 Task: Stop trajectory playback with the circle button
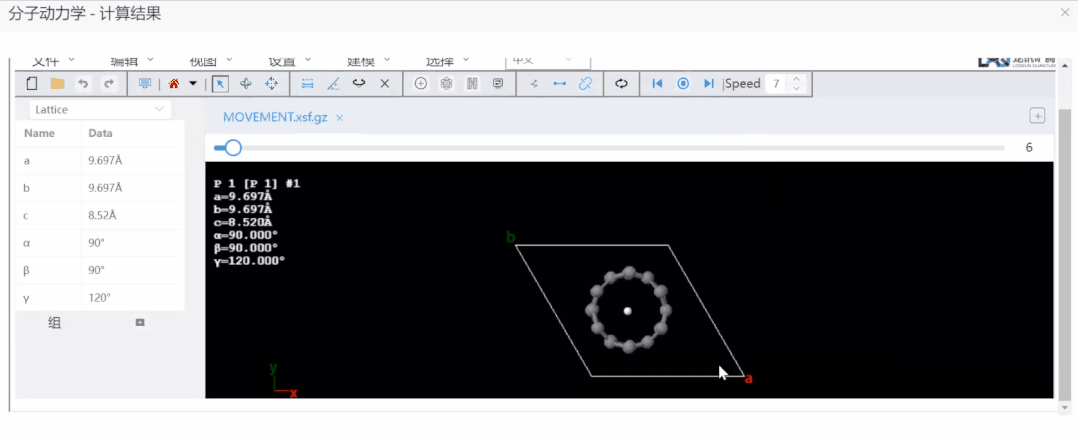pyautogui.click(x=683, y=84)
